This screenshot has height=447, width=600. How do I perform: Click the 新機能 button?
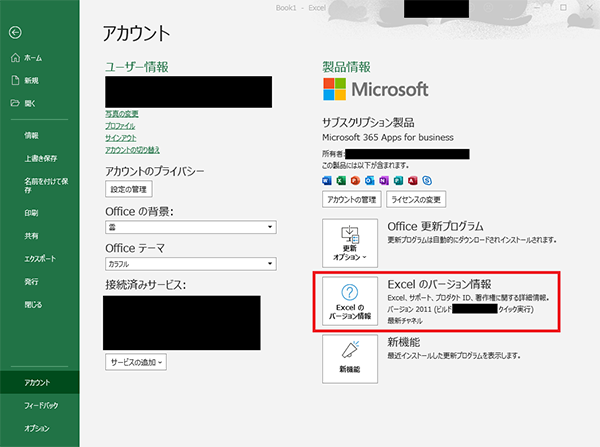pyautogui.click(x=350, y=359)
